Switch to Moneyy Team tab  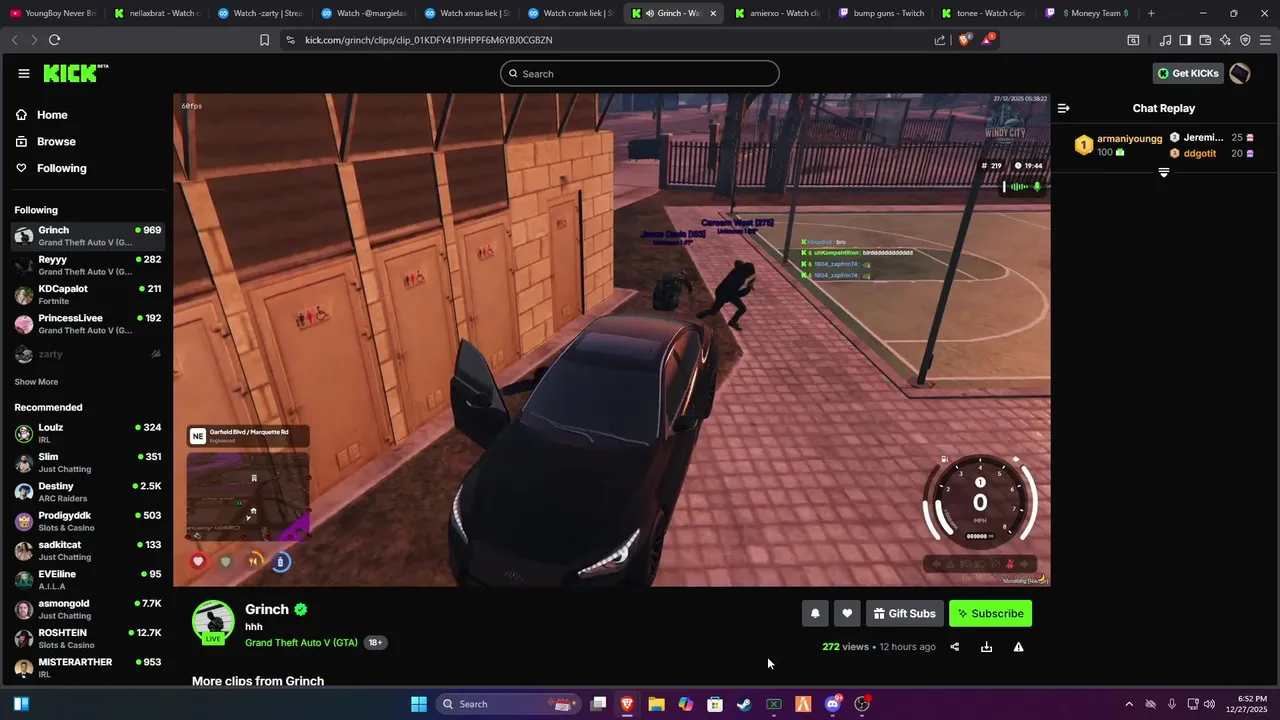click(1087, 13)
